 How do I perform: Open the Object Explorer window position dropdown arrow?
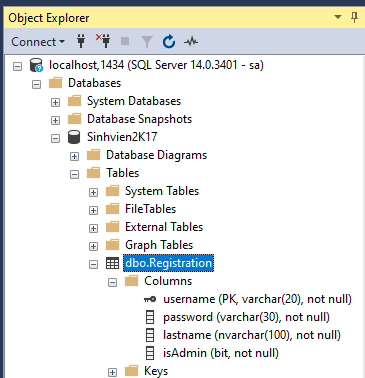point(338,17)
